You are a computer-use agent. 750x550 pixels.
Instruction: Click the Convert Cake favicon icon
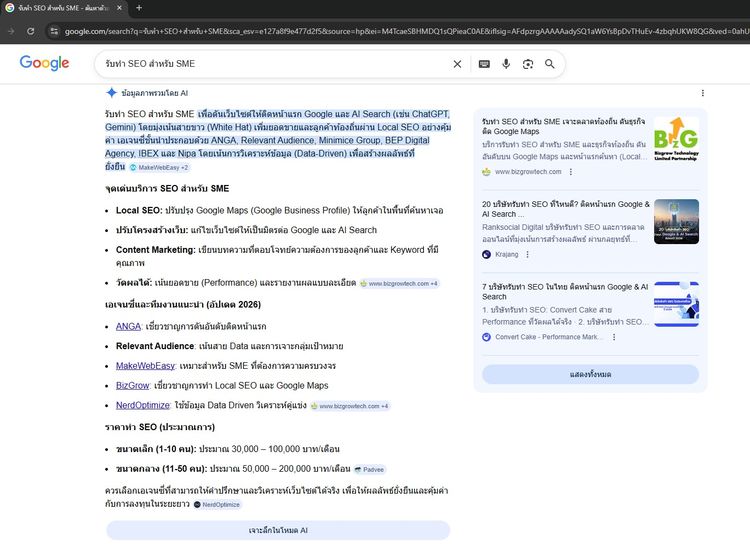(x=486, y=337)
